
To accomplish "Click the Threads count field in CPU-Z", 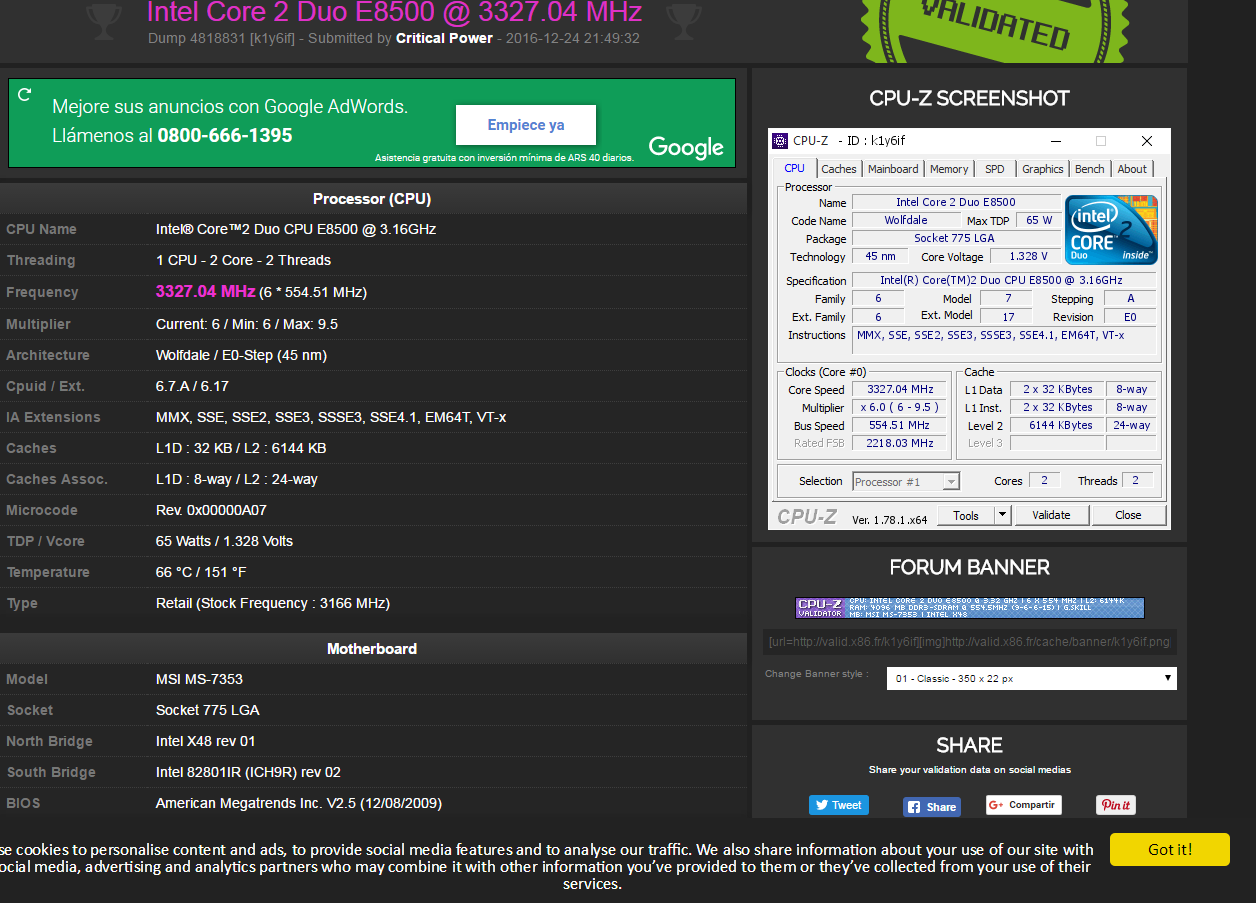I will point(1136,481).
